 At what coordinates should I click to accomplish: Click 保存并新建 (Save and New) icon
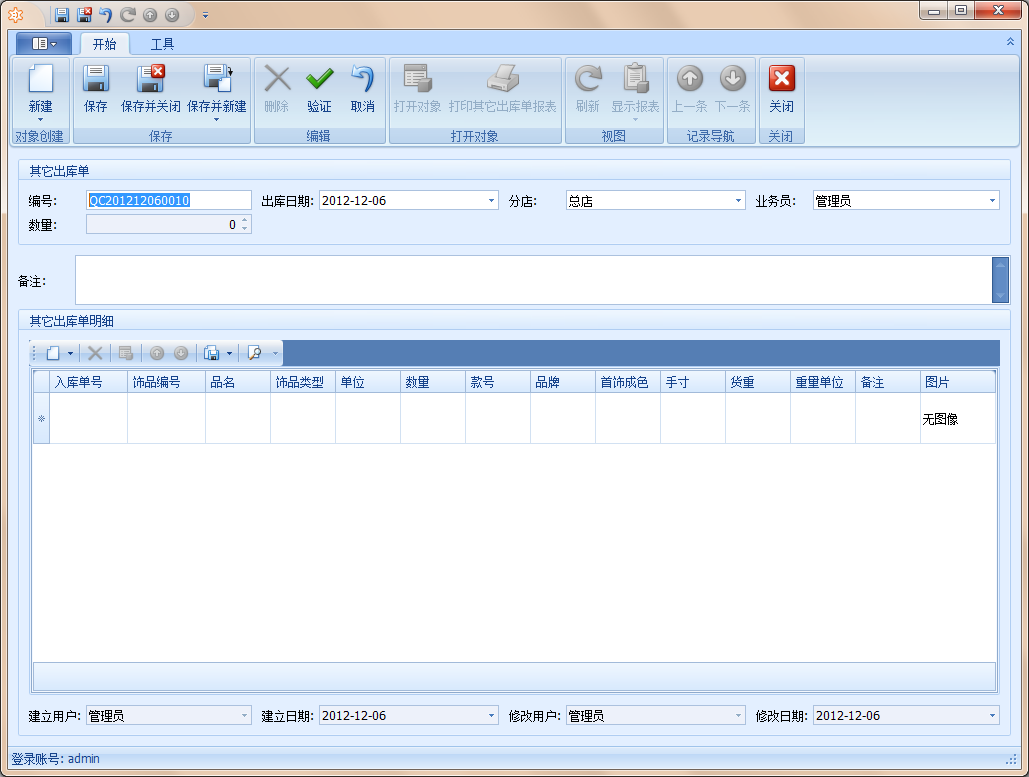click(217, 79)
